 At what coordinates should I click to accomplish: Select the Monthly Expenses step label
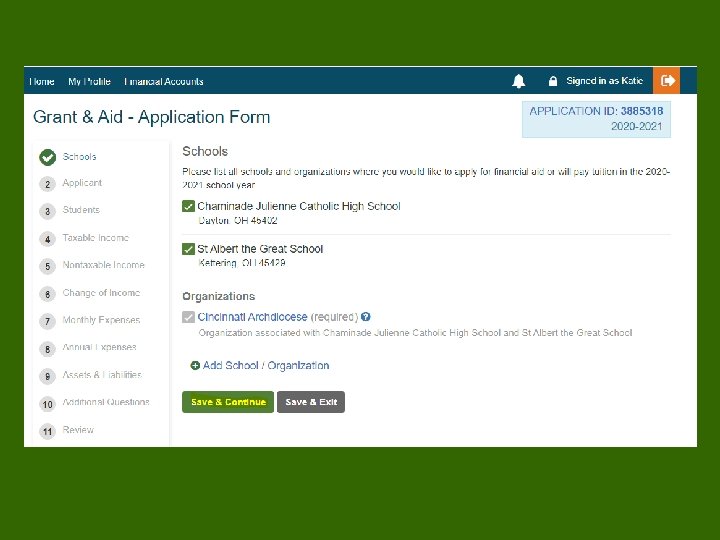[101, 320]
